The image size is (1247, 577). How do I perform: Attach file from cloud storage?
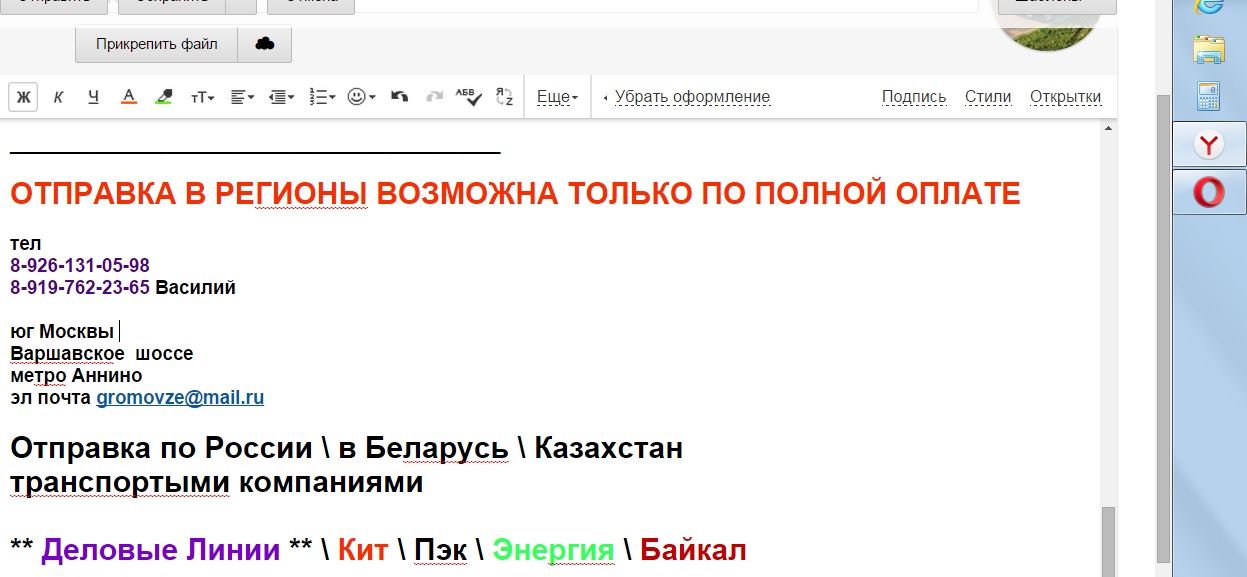point(265,44)
